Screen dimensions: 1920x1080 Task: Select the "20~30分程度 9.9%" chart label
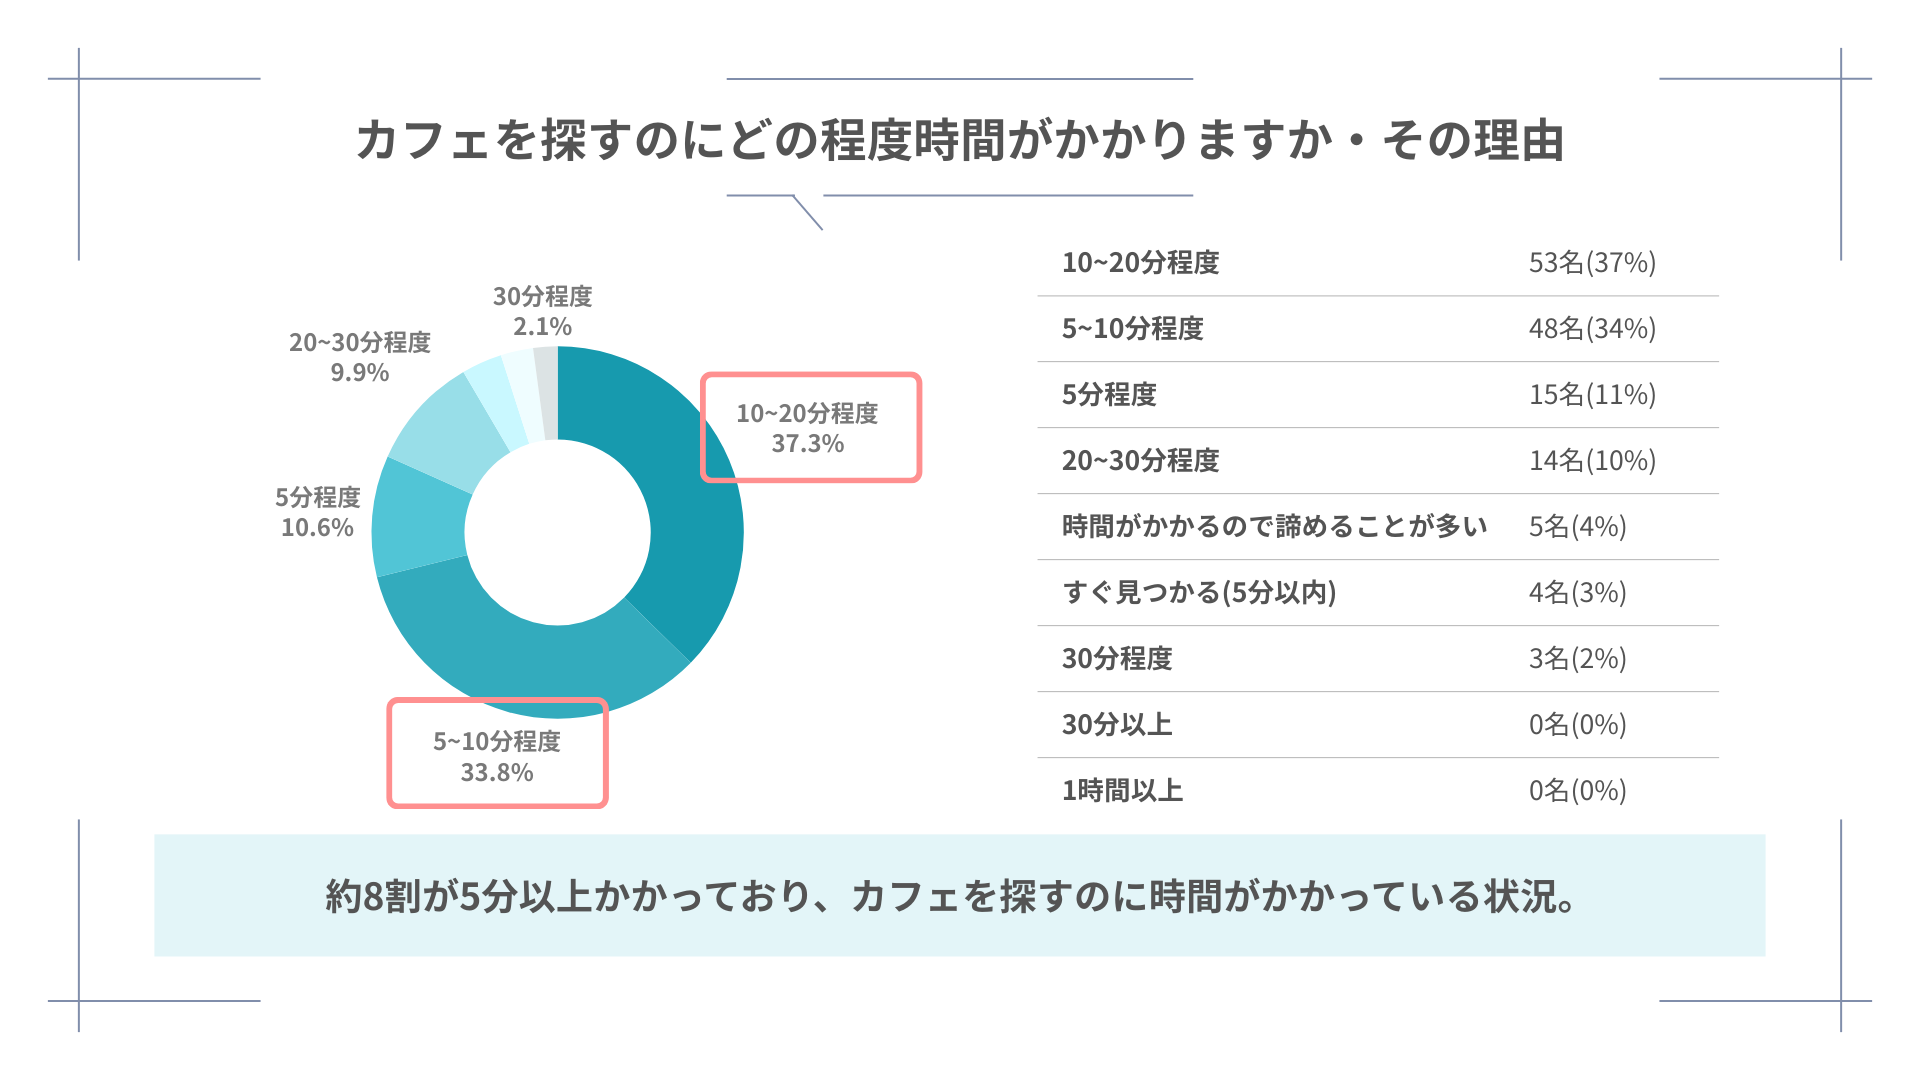pyautogui.click(x=360, y=357)
